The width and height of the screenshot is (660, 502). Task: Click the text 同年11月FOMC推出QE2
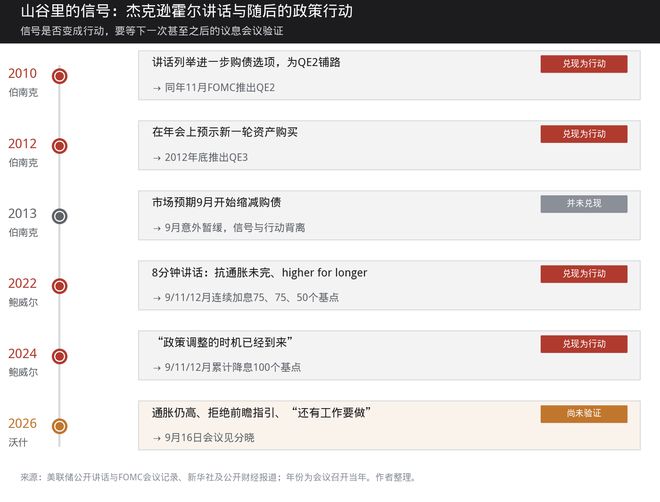[220, 88]
